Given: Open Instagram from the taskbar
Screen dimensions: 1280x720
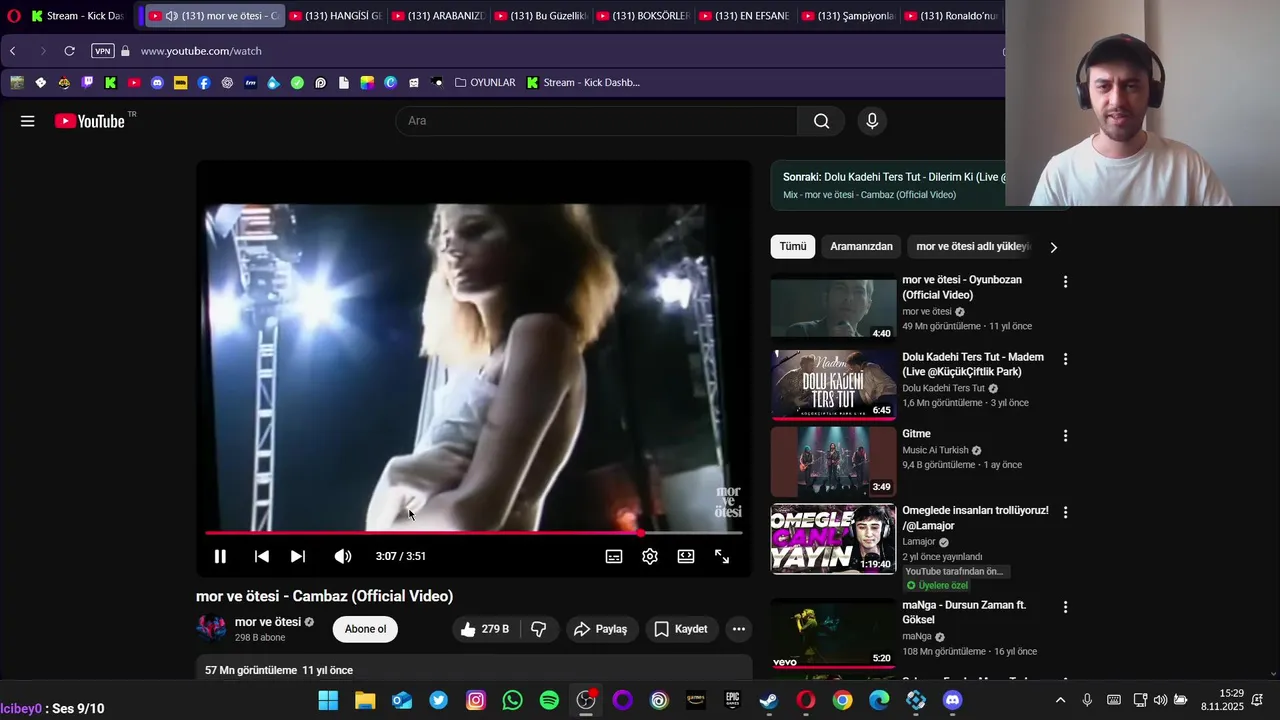Looking at the screenshot, I should click(476, 700).
